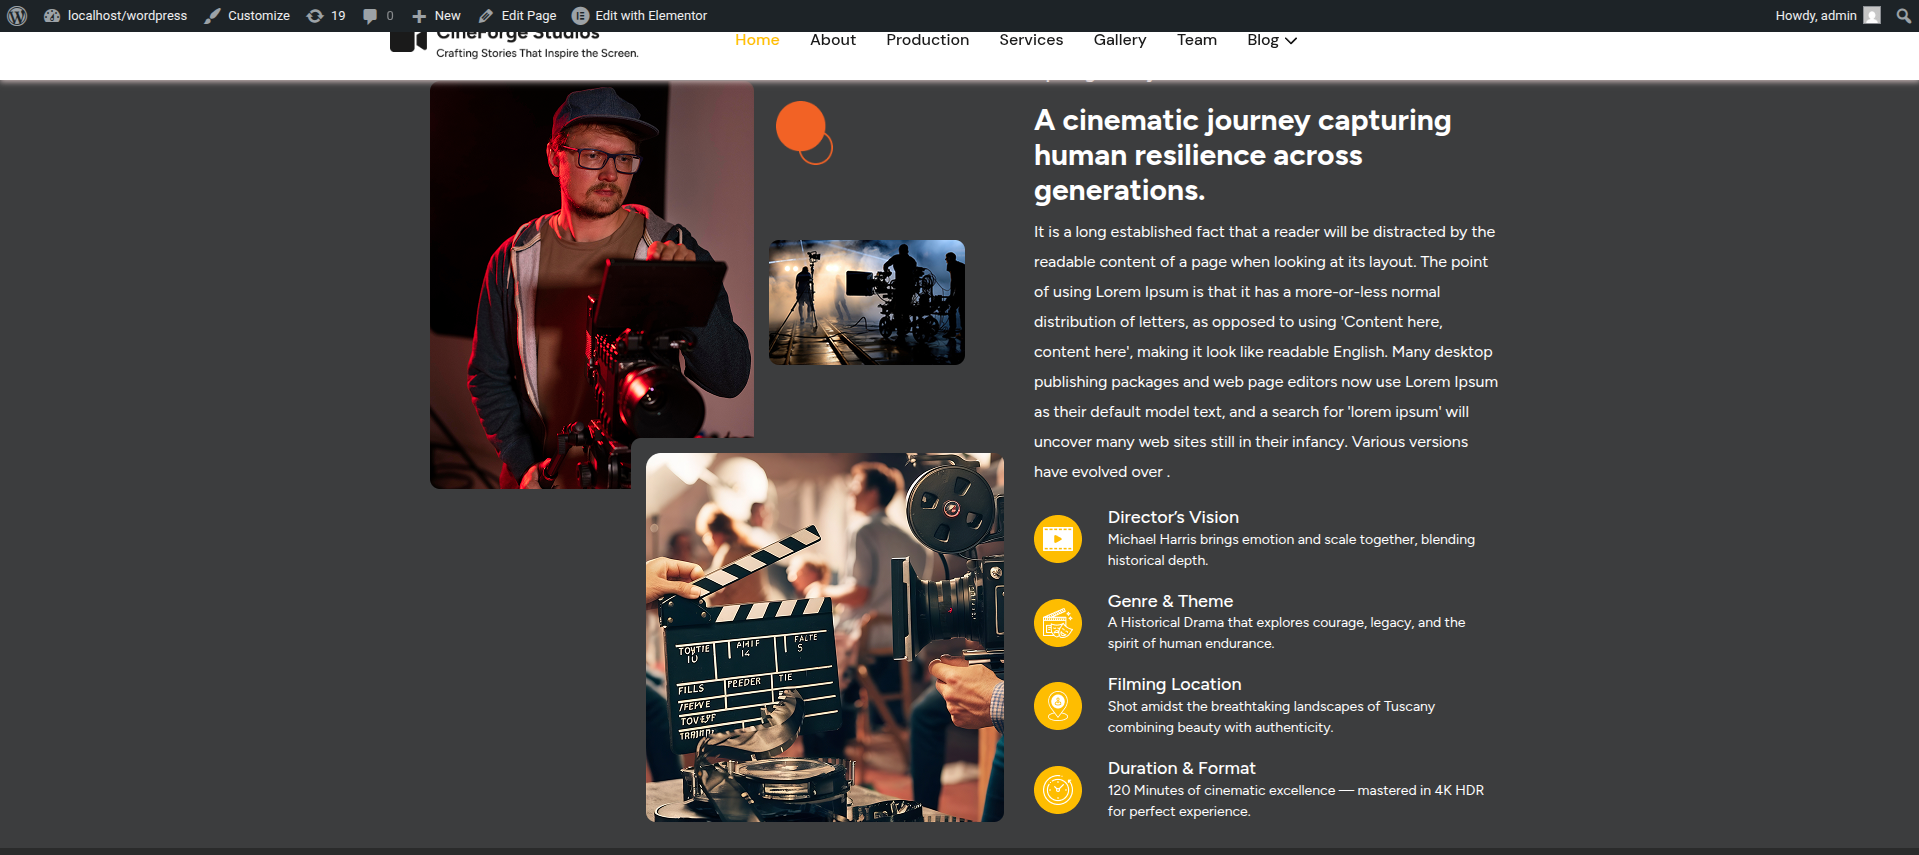
Task: Open the New content dropdown
Action: click(x=436, y=16)
